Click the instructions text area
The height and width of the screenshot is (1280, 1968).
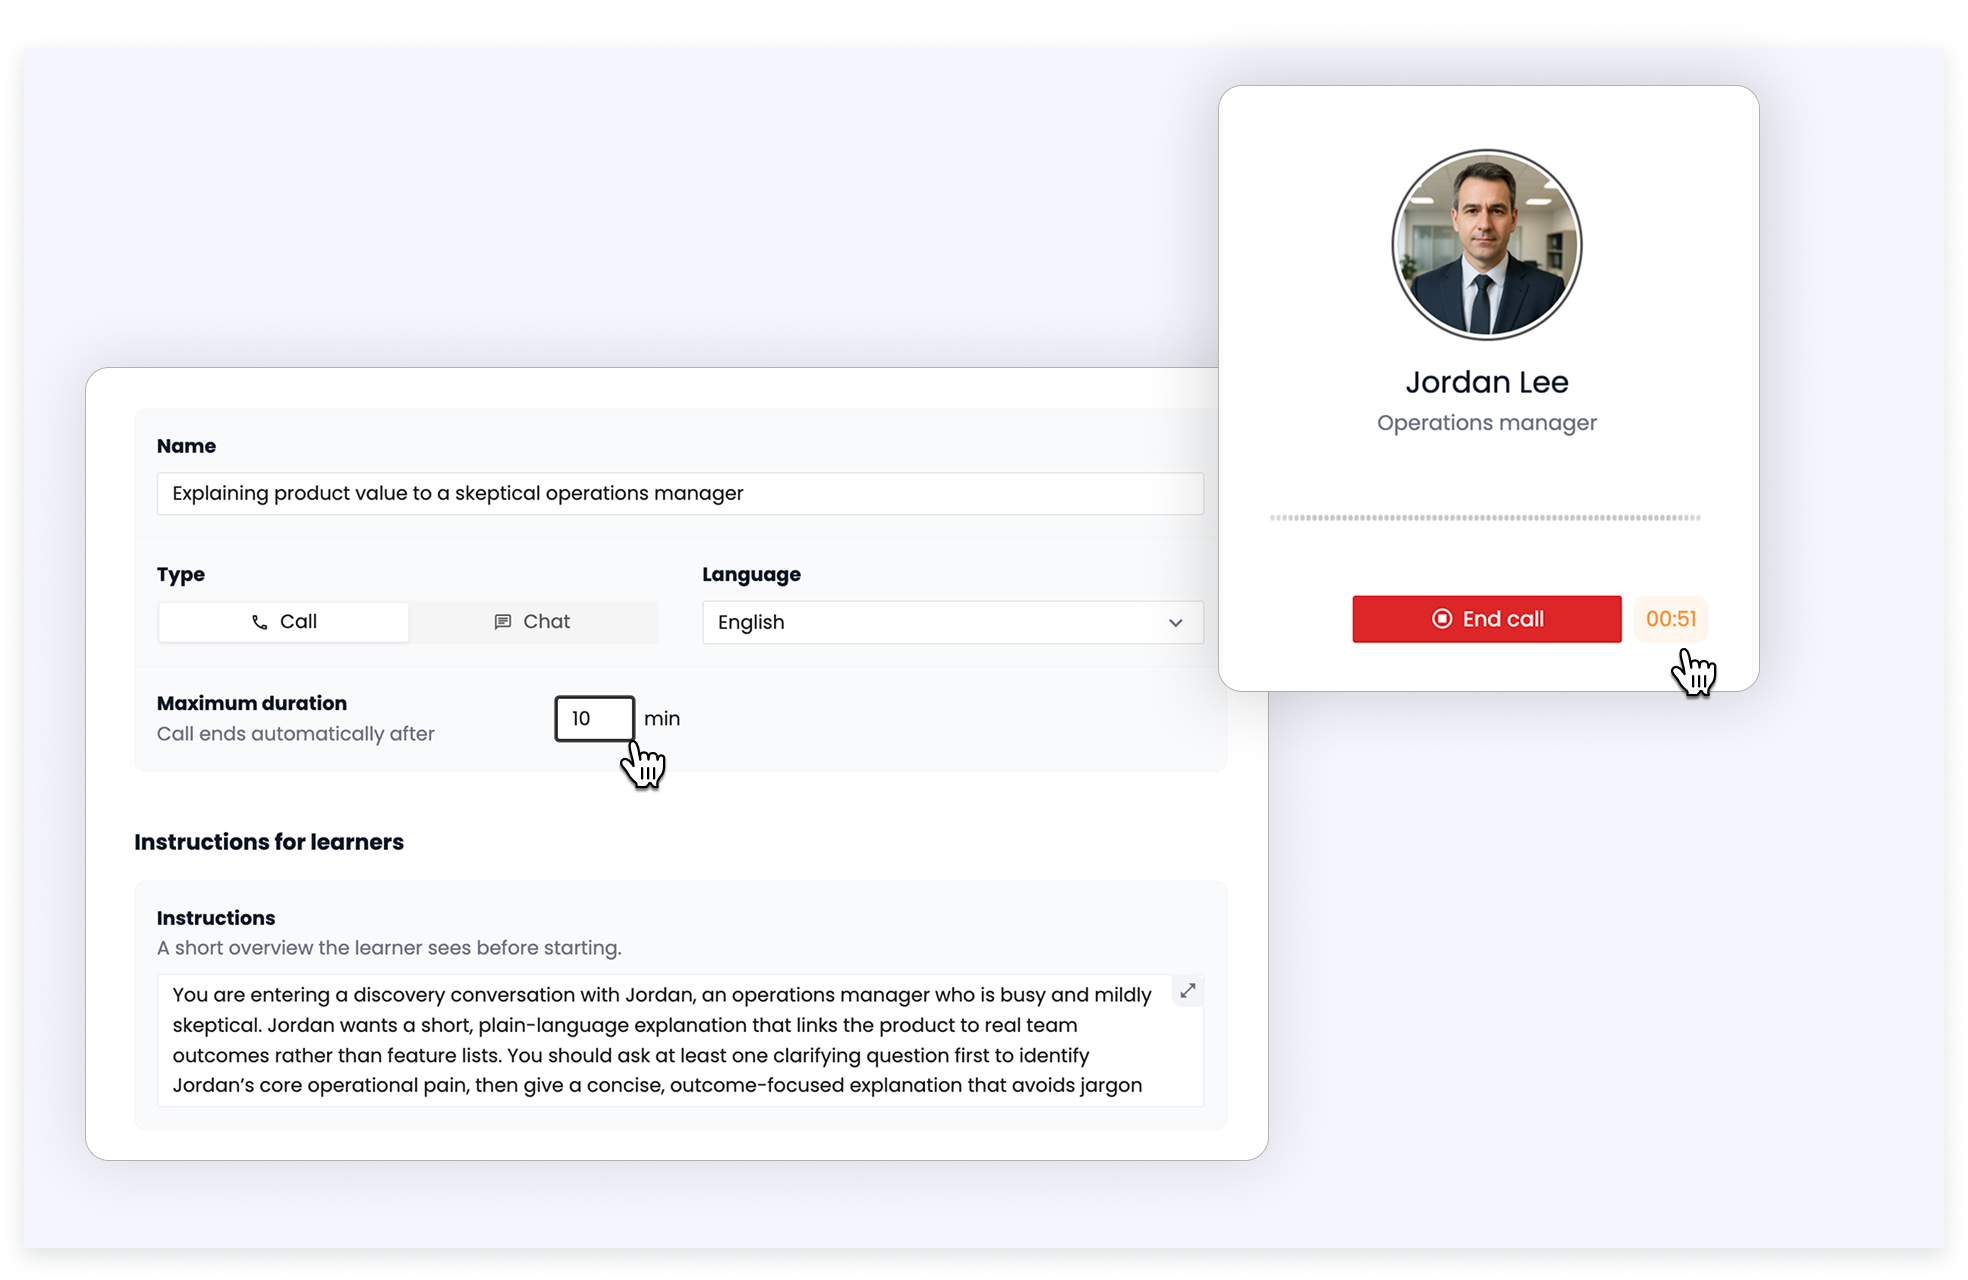(680, 1040)
